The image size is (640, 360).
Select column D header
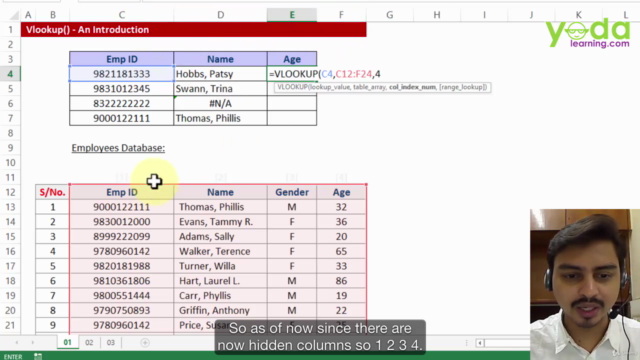[220, 15]
